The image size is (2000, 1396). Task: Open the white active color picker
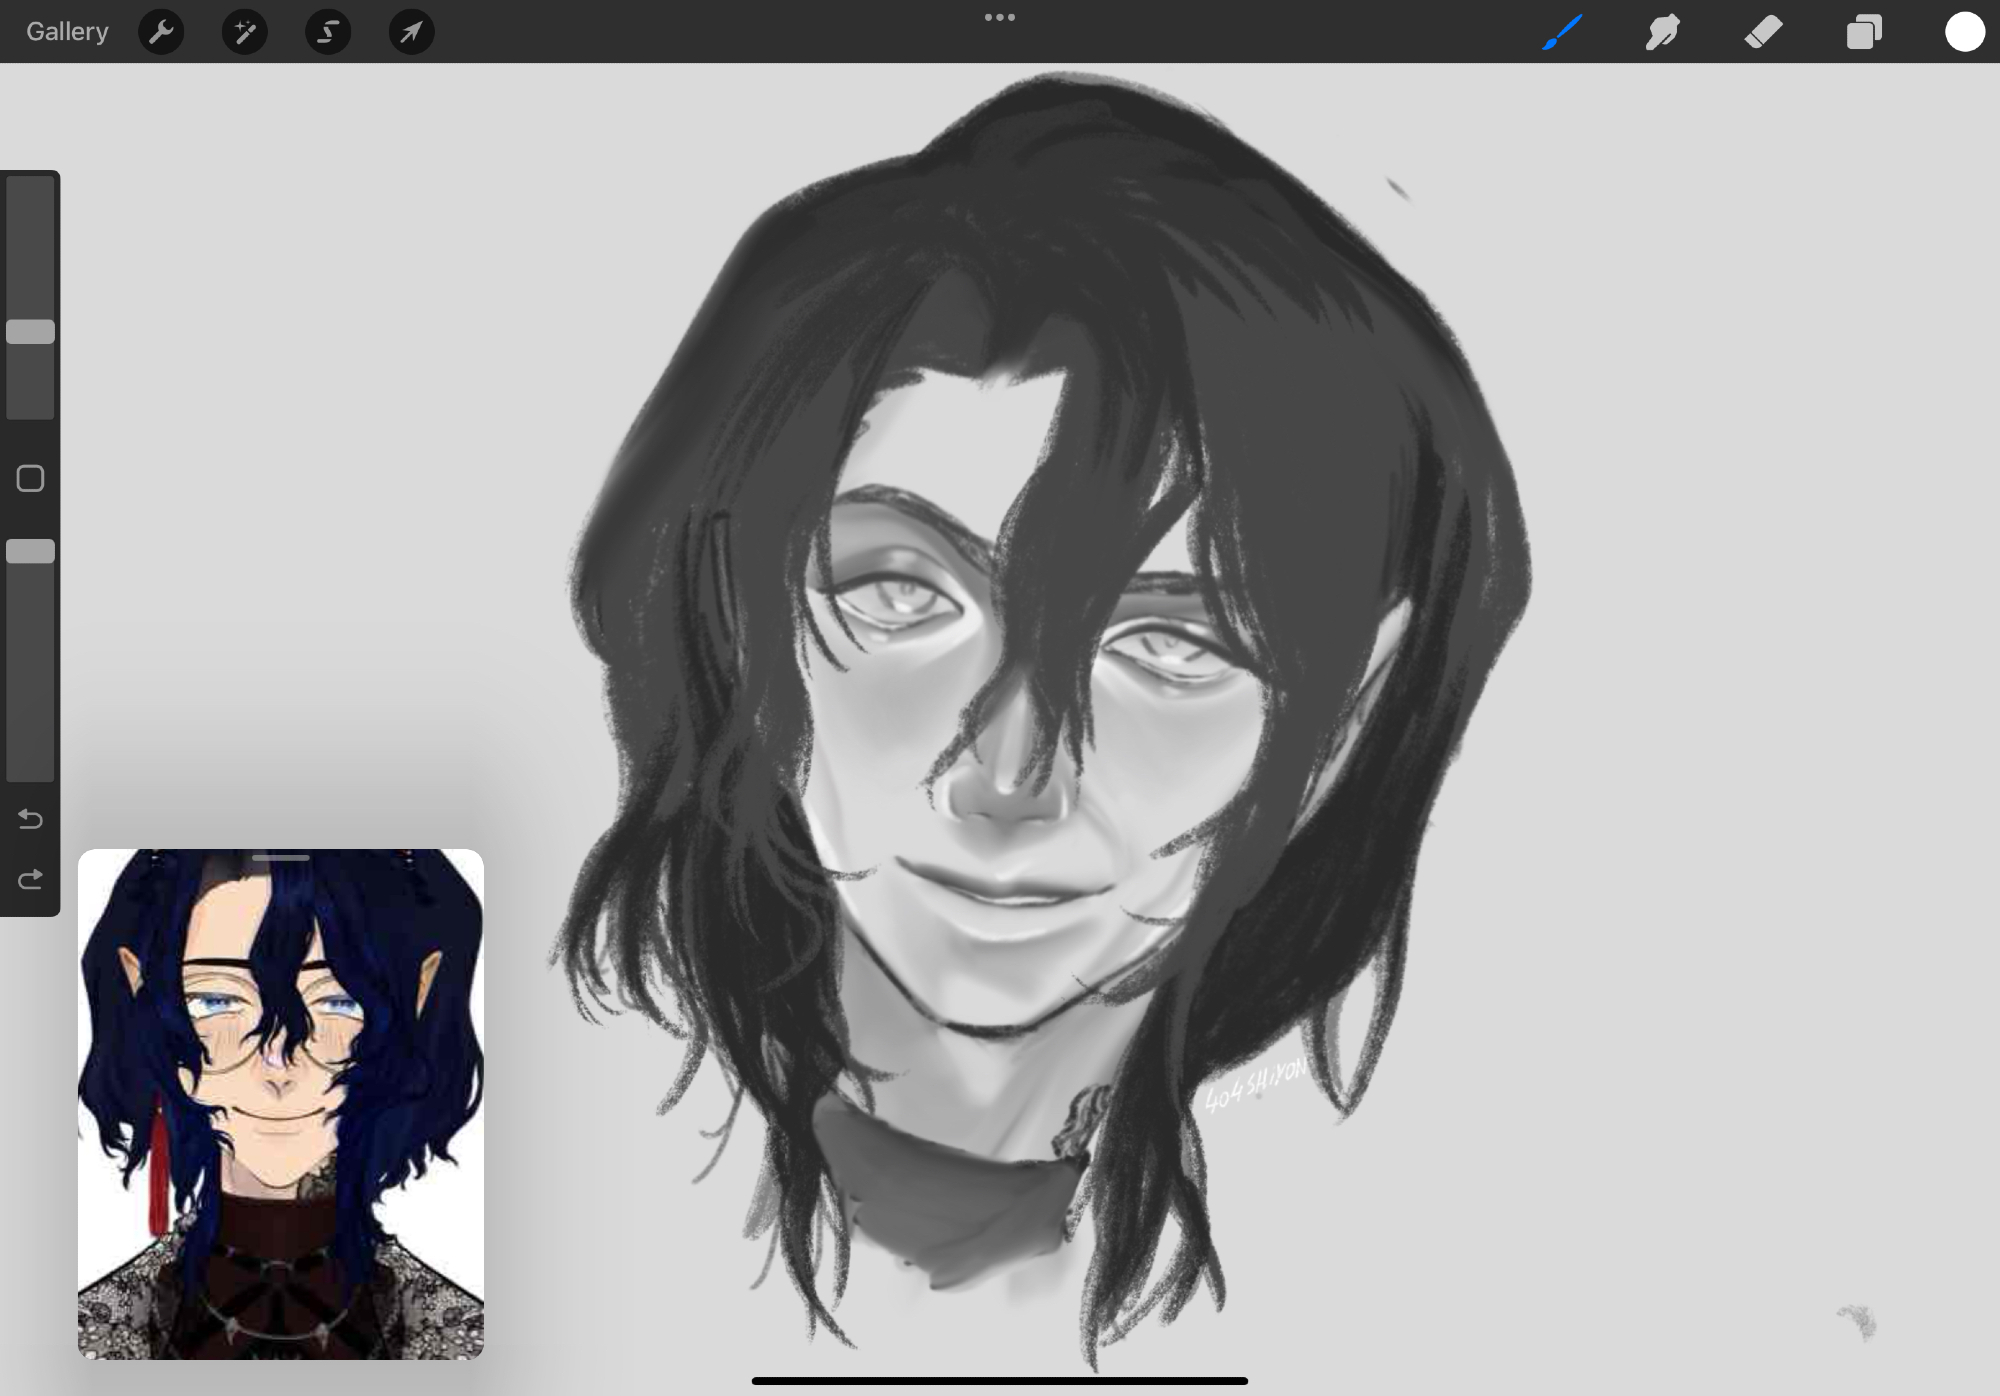(x=1964, y=32)
